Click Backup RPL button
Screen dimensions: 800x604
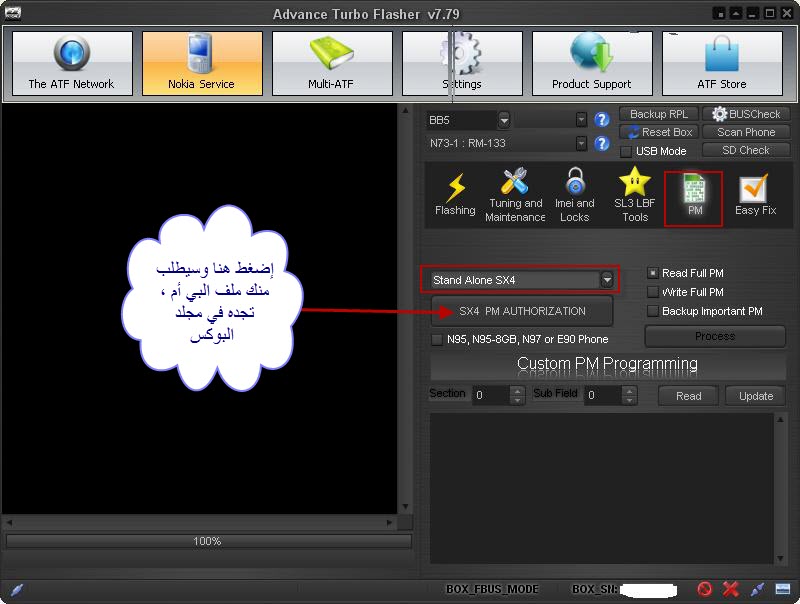click(659, 114)
